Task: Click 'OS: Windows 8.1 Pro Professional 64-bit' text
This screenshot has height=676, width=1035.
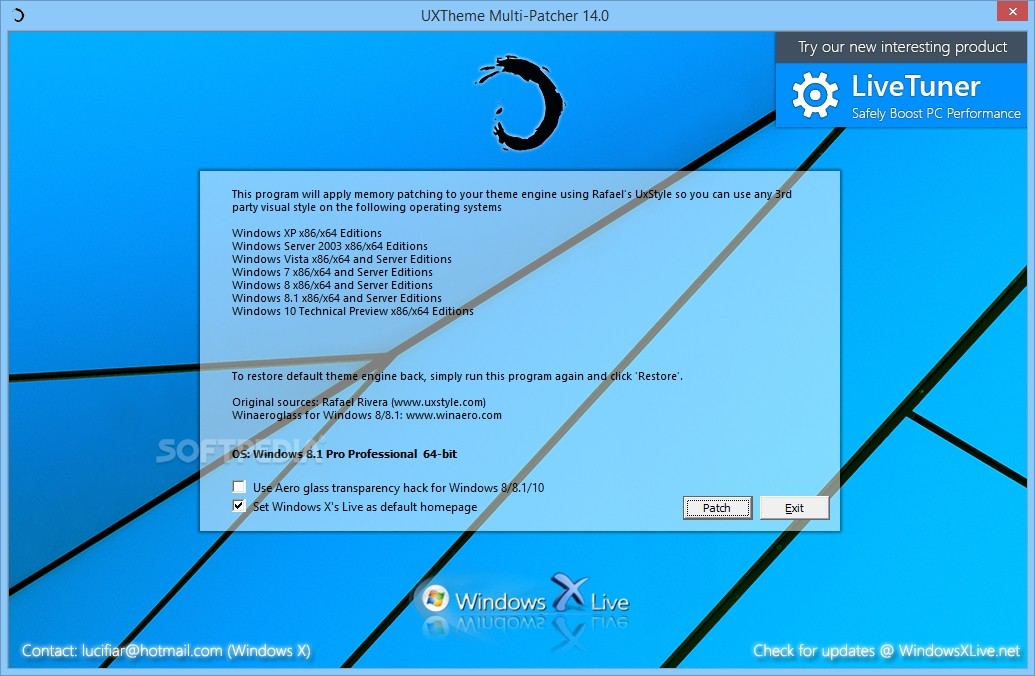Action: click(x=345, y=454)
